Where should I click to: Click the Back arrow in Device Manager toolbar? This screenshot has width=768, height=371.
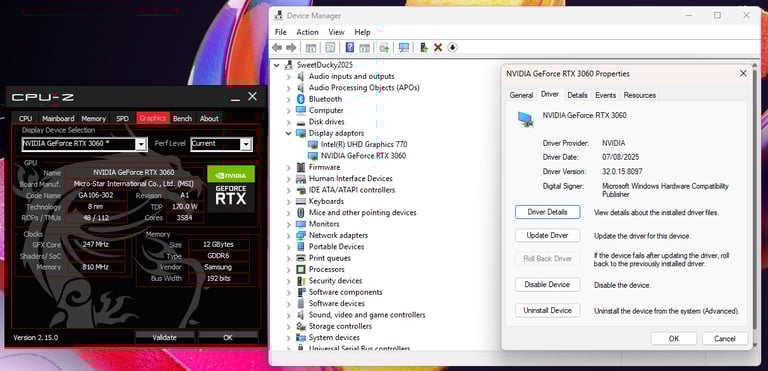[277, 47]
